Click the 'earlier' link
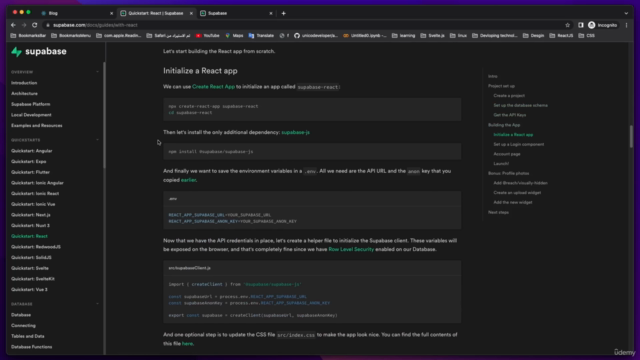 188,180
